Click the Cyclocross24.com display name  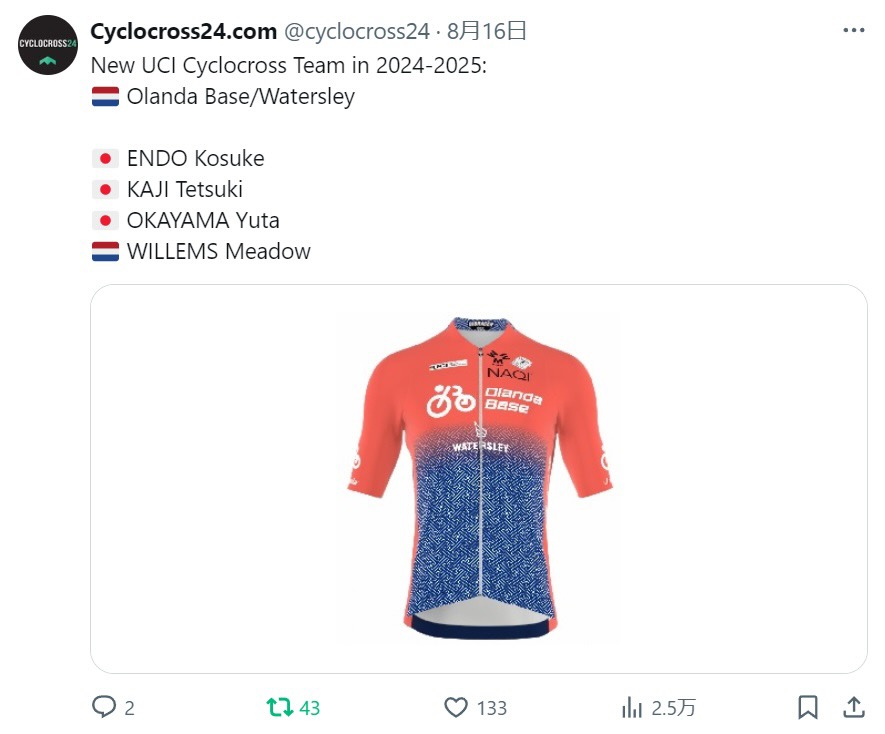click(x=183, y=31)
